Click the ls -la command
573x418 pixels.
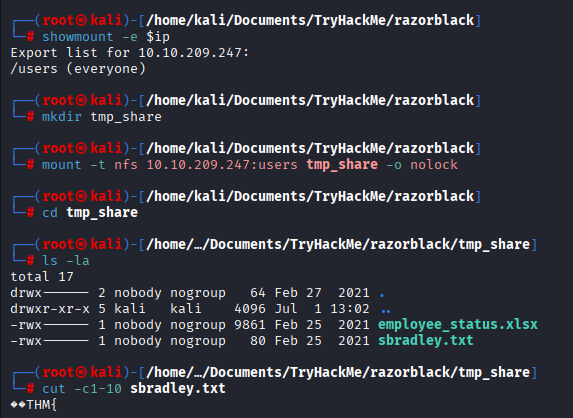pyautogui.click(x=66, y=261)
